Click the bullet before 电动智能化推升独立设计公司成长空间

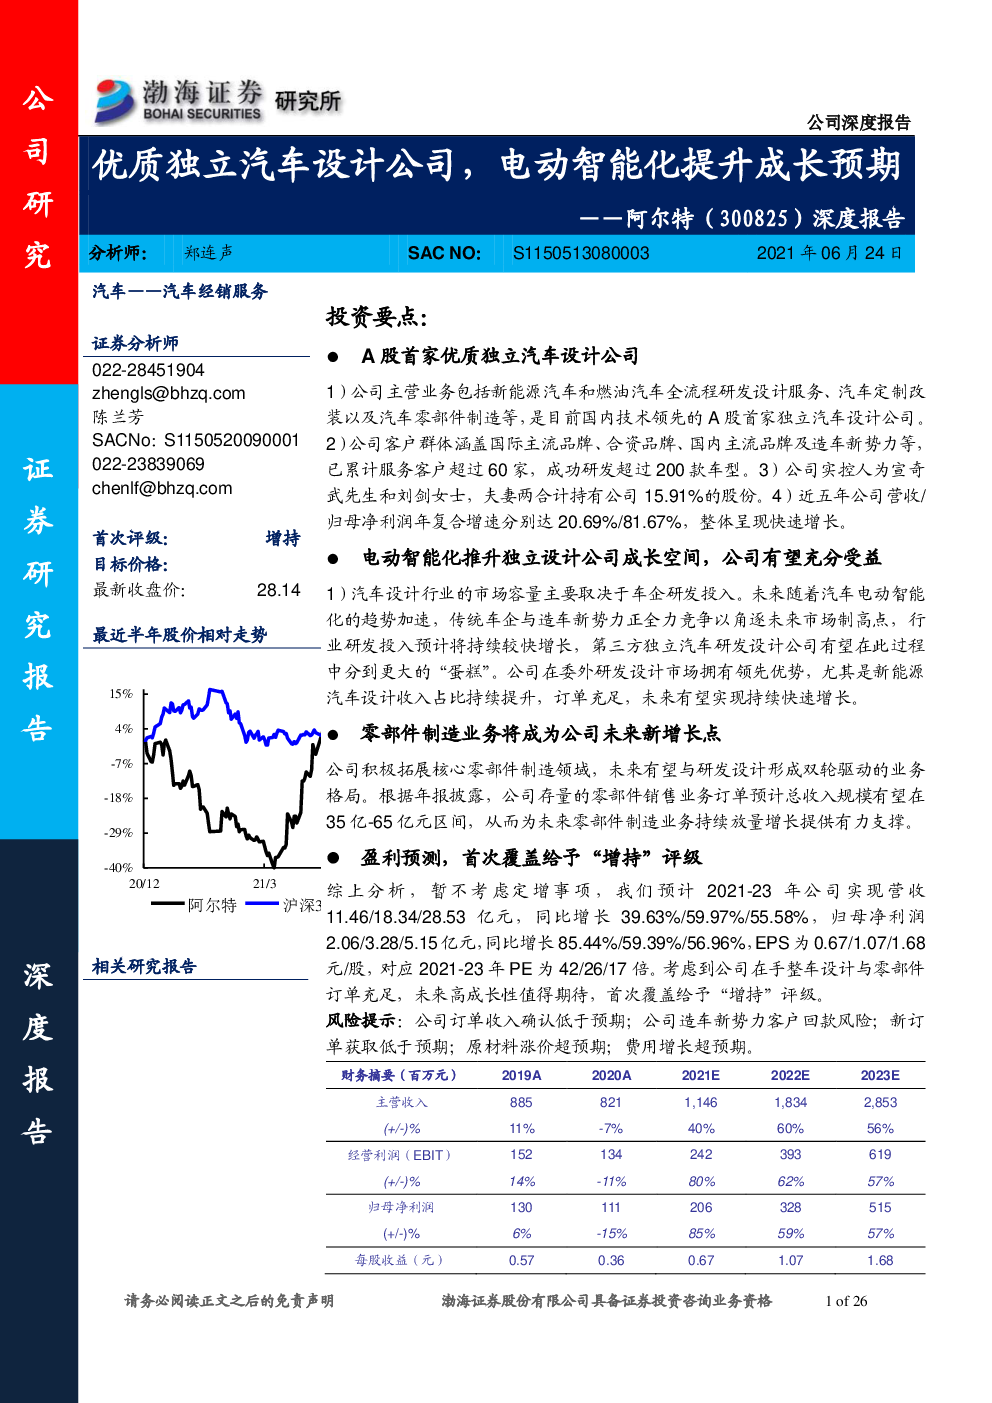point(334,559)
